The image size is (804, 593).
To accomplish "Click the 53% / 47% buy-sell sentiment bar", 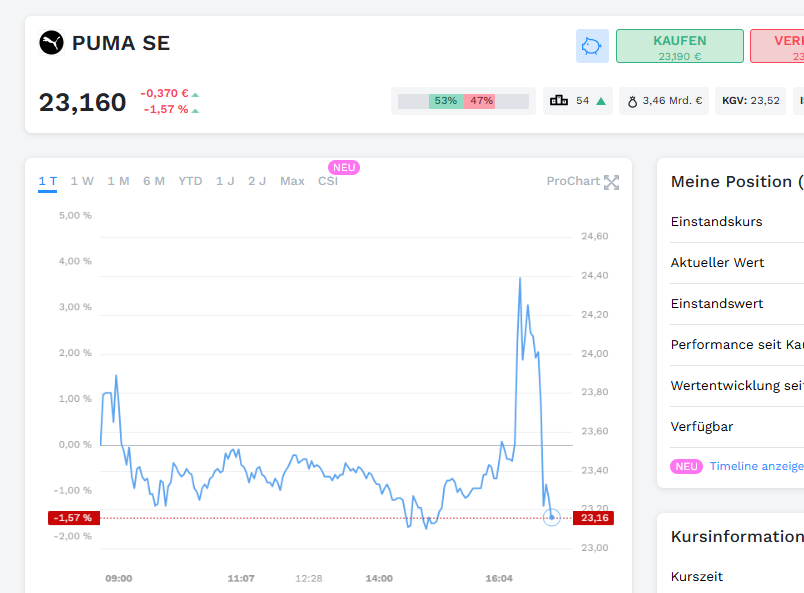I will pyautogui.click(x=463, y=101).
